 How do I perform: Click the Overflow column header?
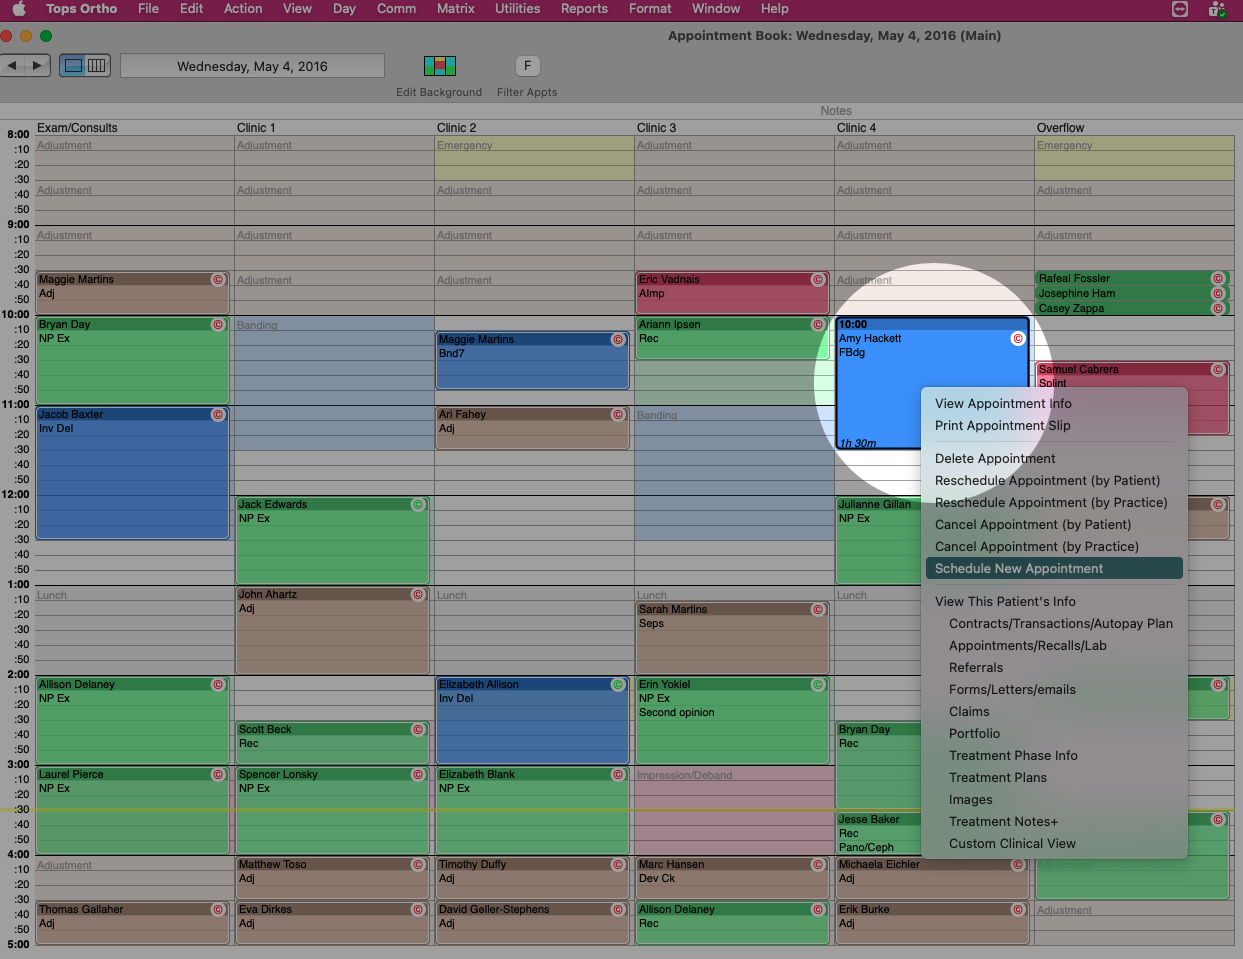pyautogui.click(x=1060, y=128)
